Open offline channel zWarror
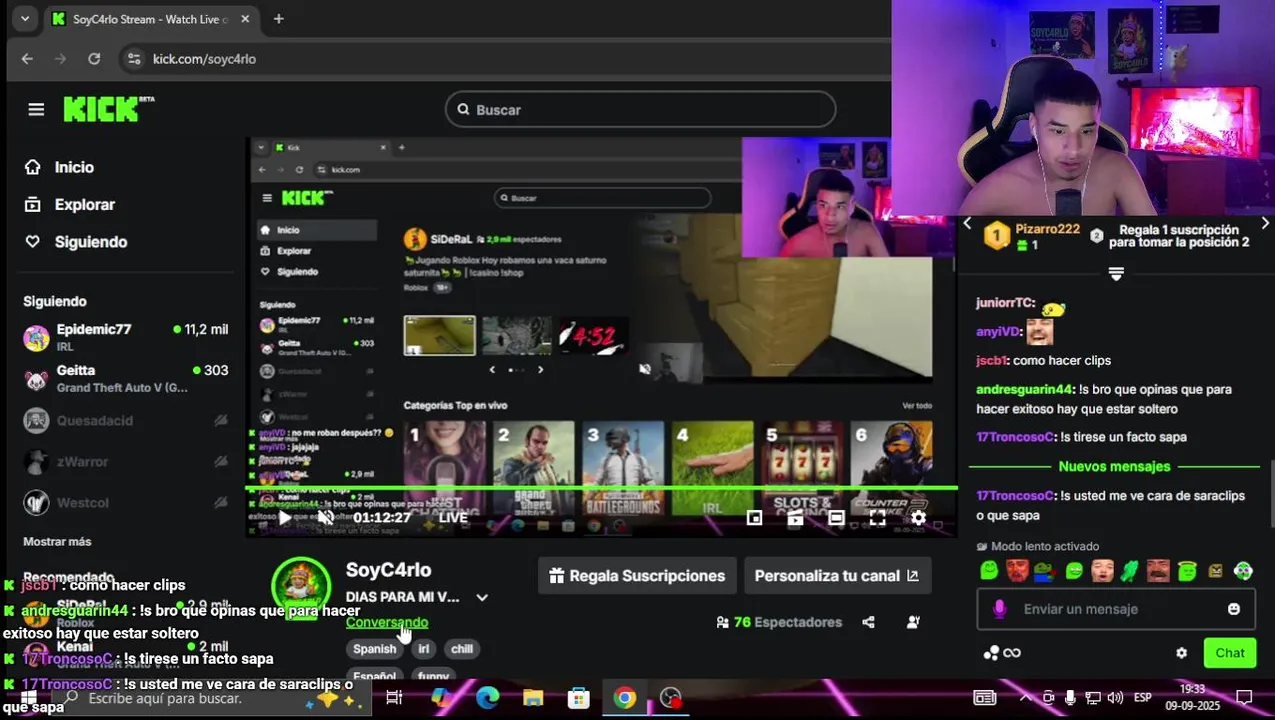Screen dimensions: 1275x720 coord(126,462)
